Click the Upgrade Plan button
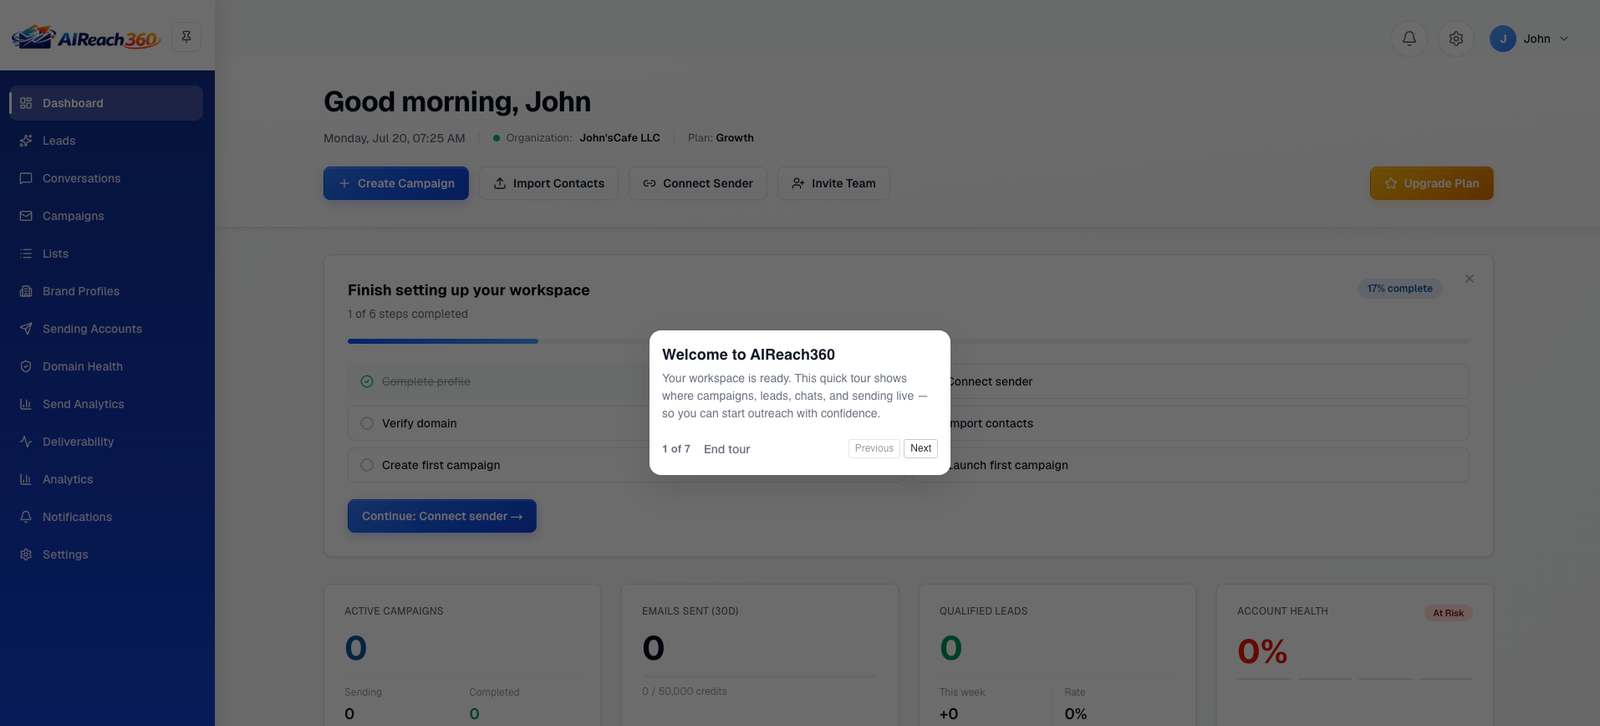The image size is (1600, 726). pyautogui.click(x=1431, y=183)
